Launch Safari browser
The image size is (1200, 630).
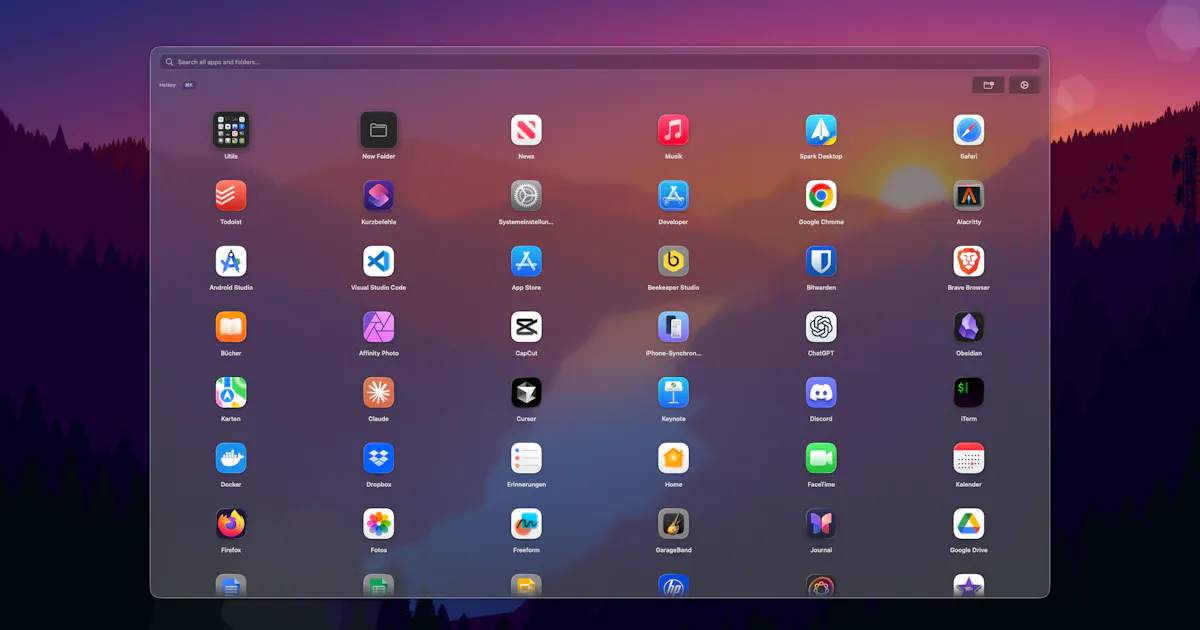pos(969,130)
